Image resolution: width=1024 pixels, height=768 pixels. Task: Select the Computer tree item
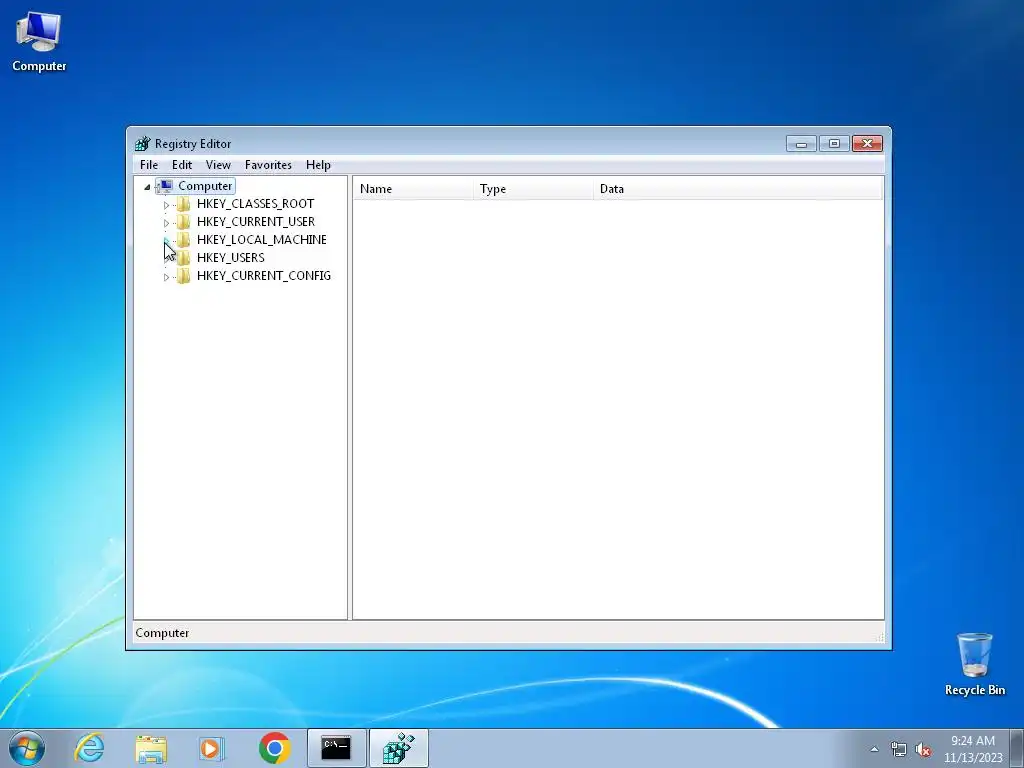click(205, 186)
